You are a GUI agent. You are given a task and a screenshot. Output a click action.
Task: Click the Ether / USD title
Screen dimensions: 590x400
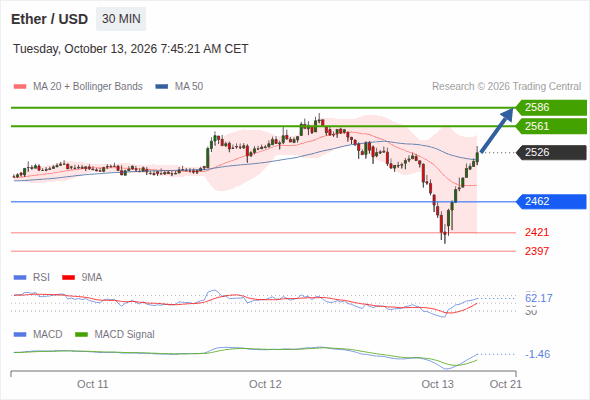49,19
